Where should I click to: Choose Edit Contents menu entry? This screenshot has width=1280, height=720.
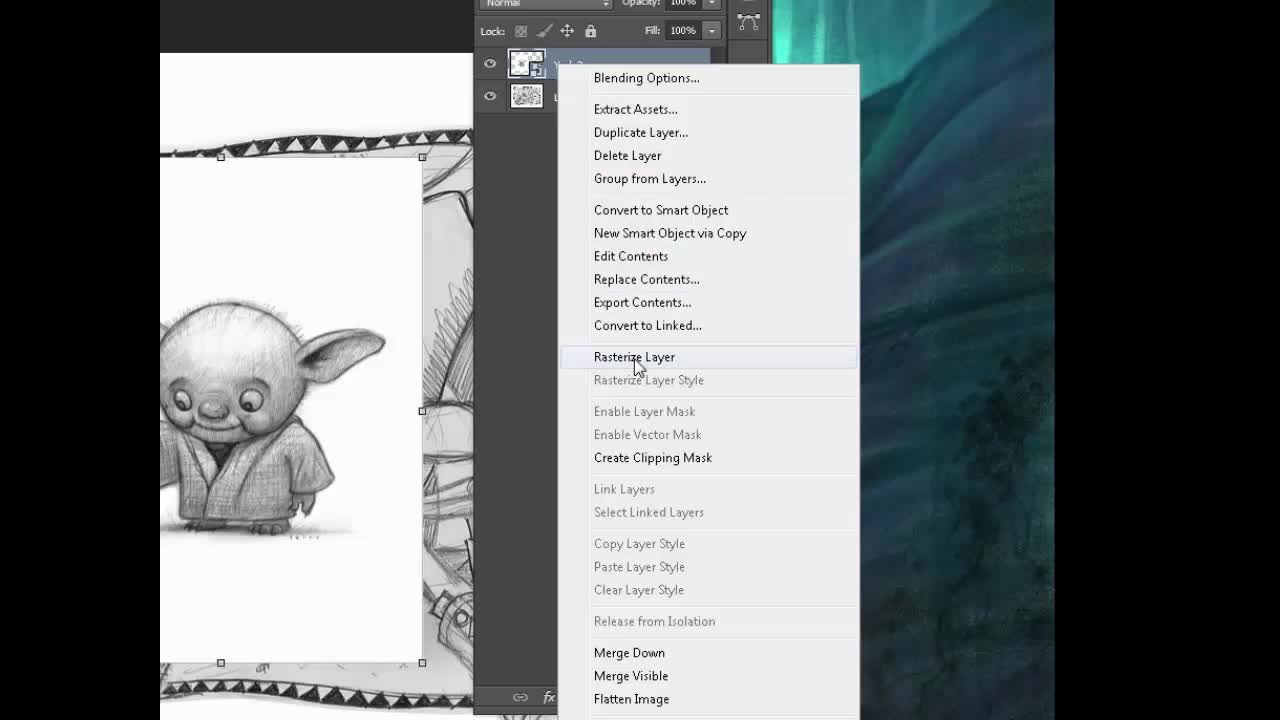630,256
